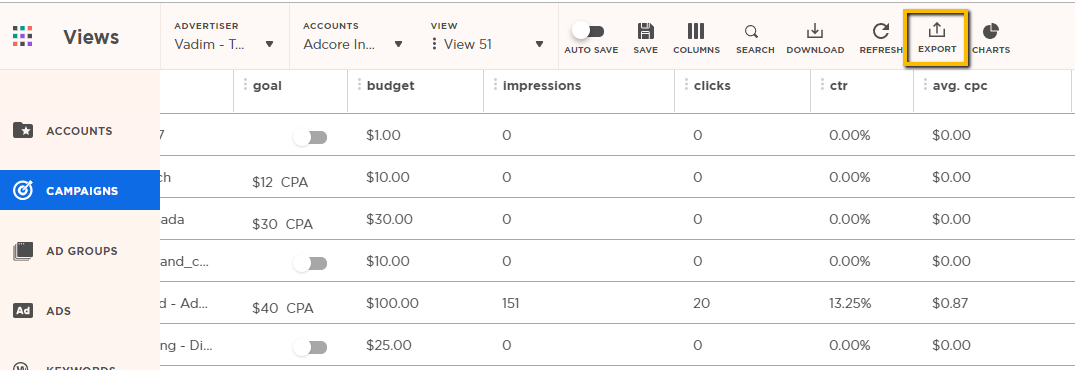1075x370 pixels.
Task: Click the 20 clicks value
Action: point(701,303)
